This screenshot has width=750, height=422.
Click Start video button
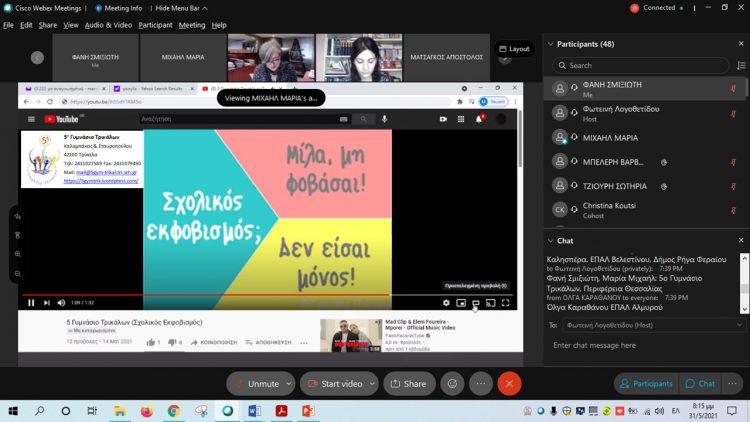[x=335, y=384]
